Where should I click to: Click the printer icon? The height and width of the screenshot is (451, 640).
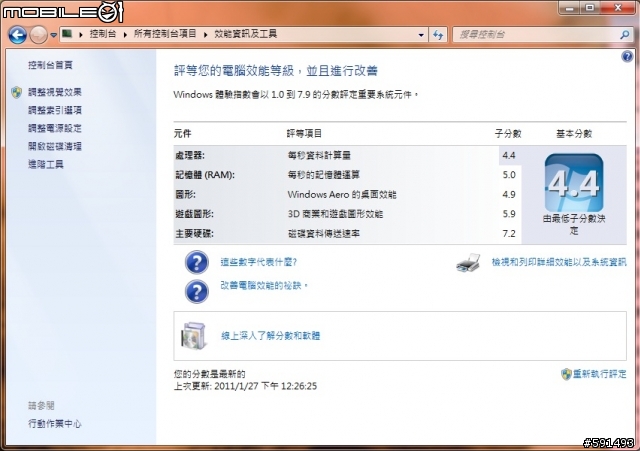[x=468, y=262]
